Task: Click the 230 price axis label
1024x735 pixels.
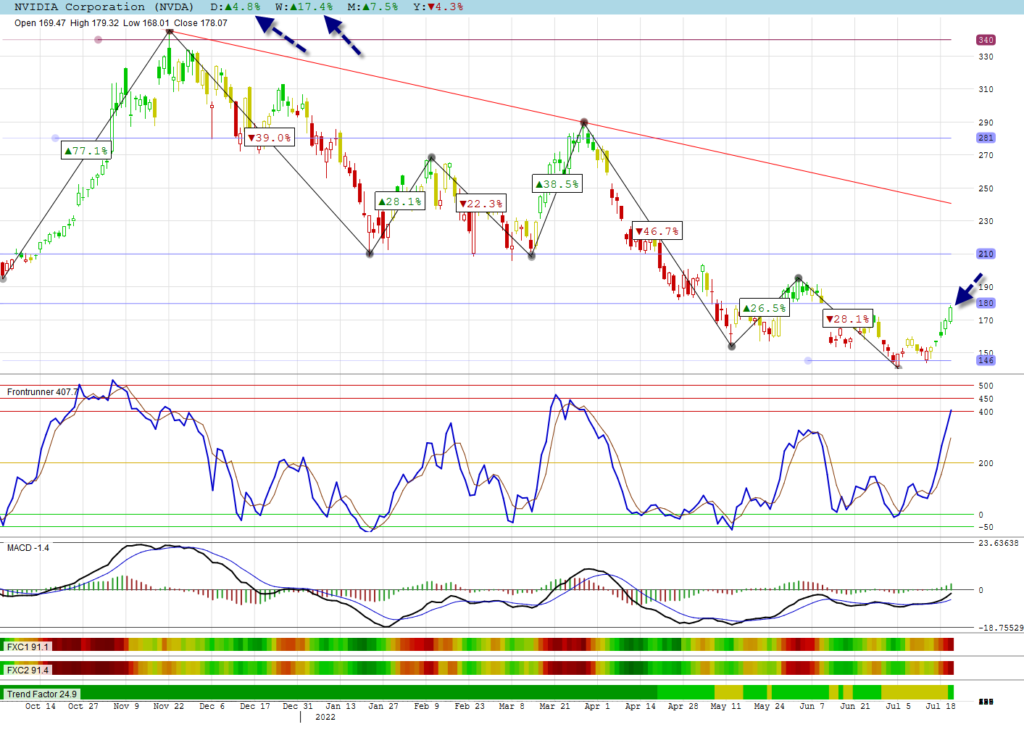Action: [985, 221]
